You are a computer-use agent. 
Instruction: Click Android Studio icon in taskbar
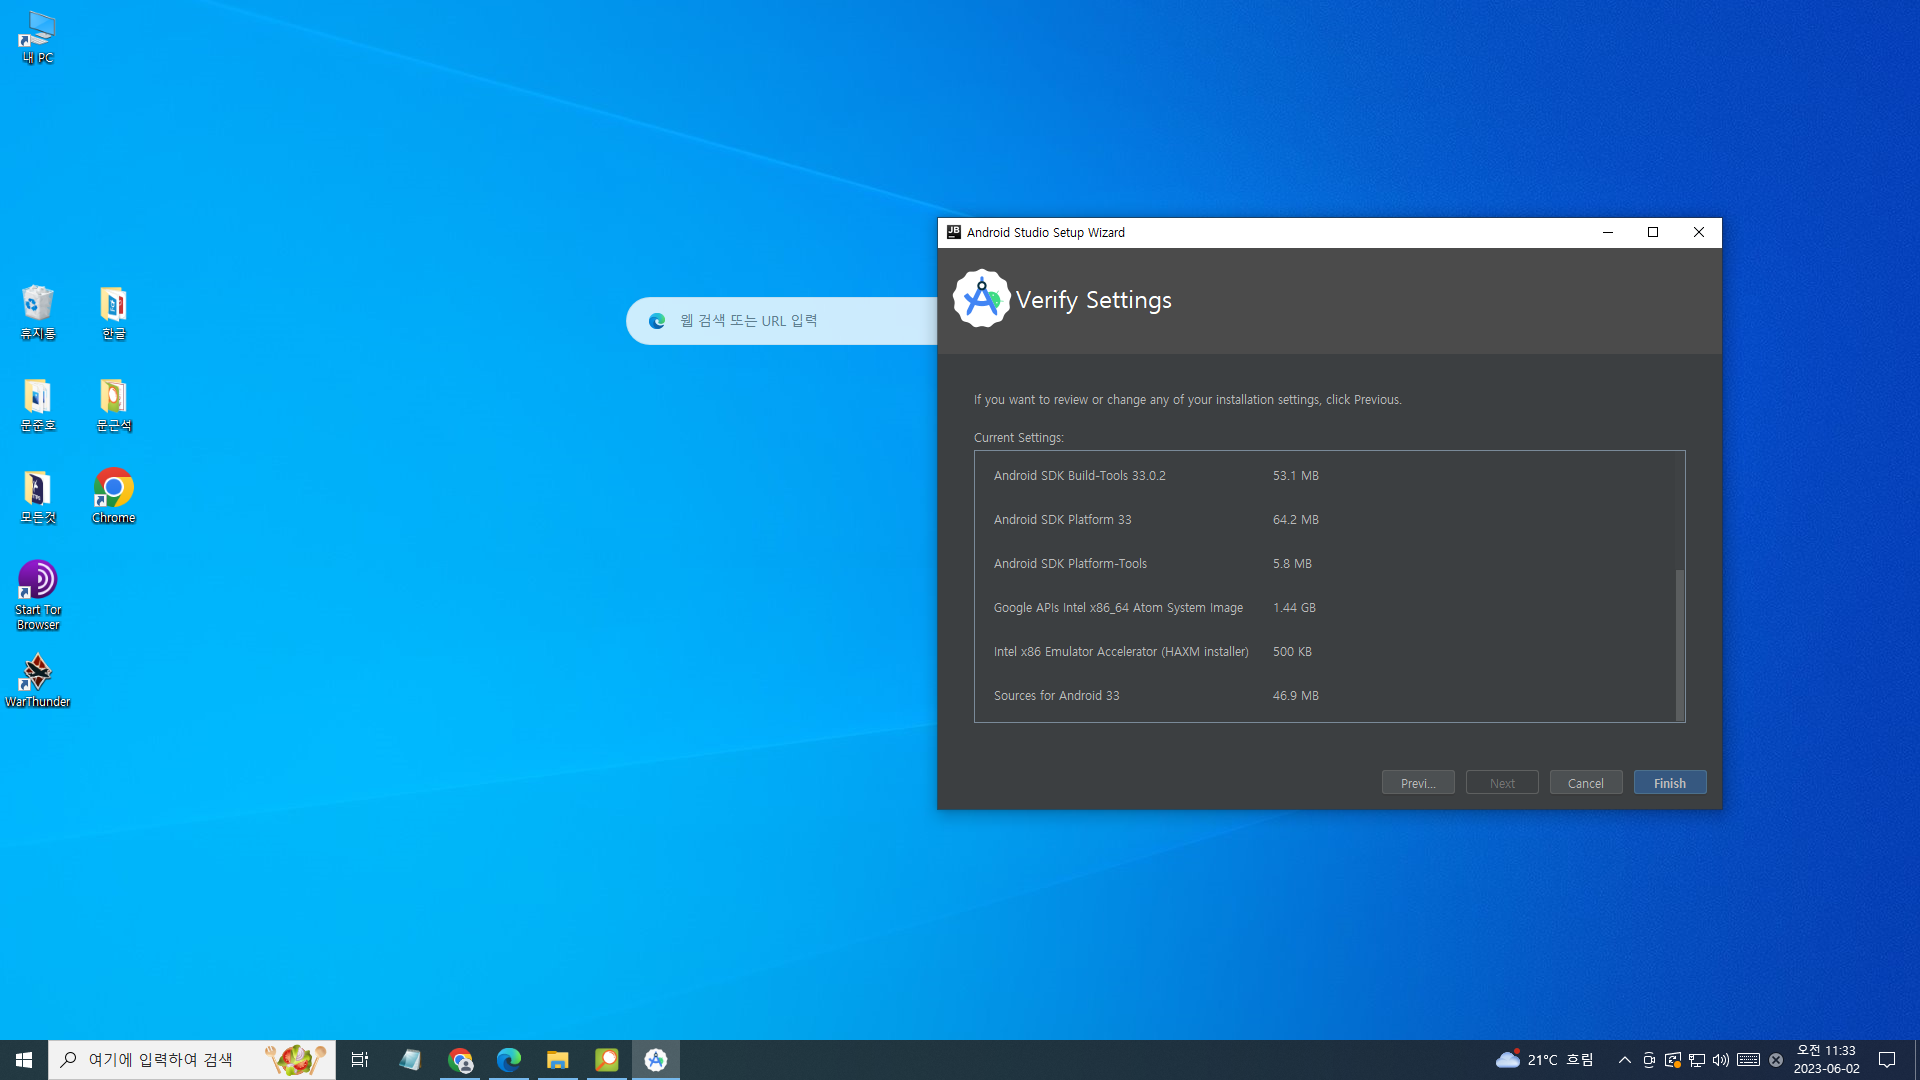coord(656,1060)
